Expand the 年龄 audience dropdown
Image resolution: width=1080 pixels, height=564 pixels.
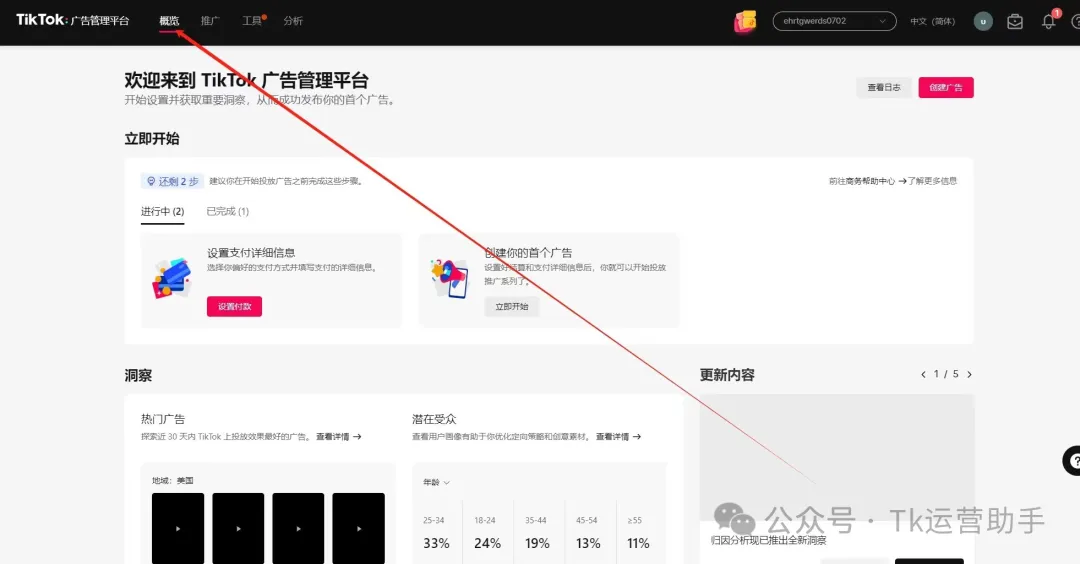[x=436, y=482]
